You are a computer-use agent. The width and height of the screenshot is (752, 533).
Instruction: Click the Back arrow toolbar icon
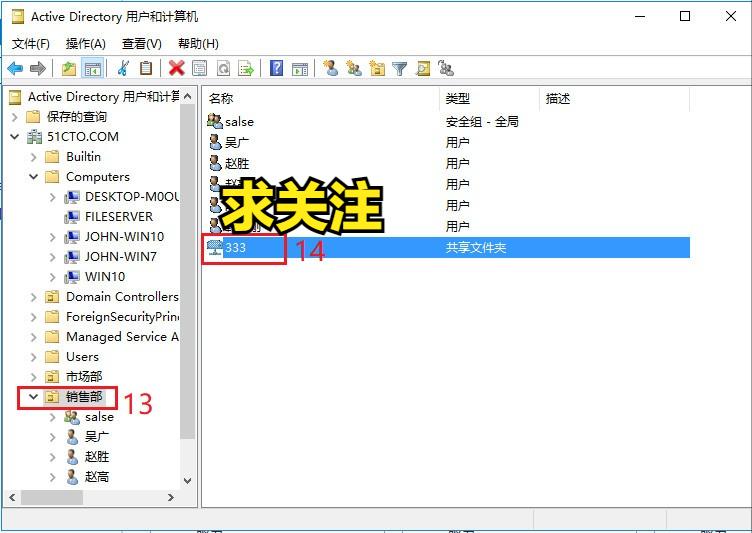pyautogui.click(x=15, y=69)
